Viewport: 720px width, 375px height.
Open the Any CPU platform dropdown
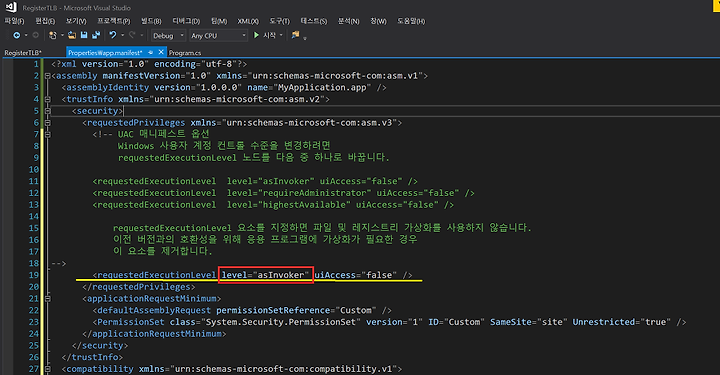point(218,36)
